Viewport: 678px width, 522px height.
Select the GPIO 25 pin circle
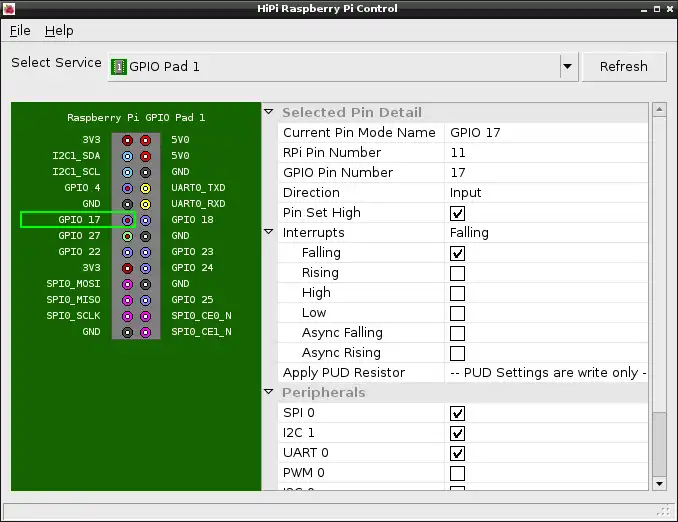146,300
